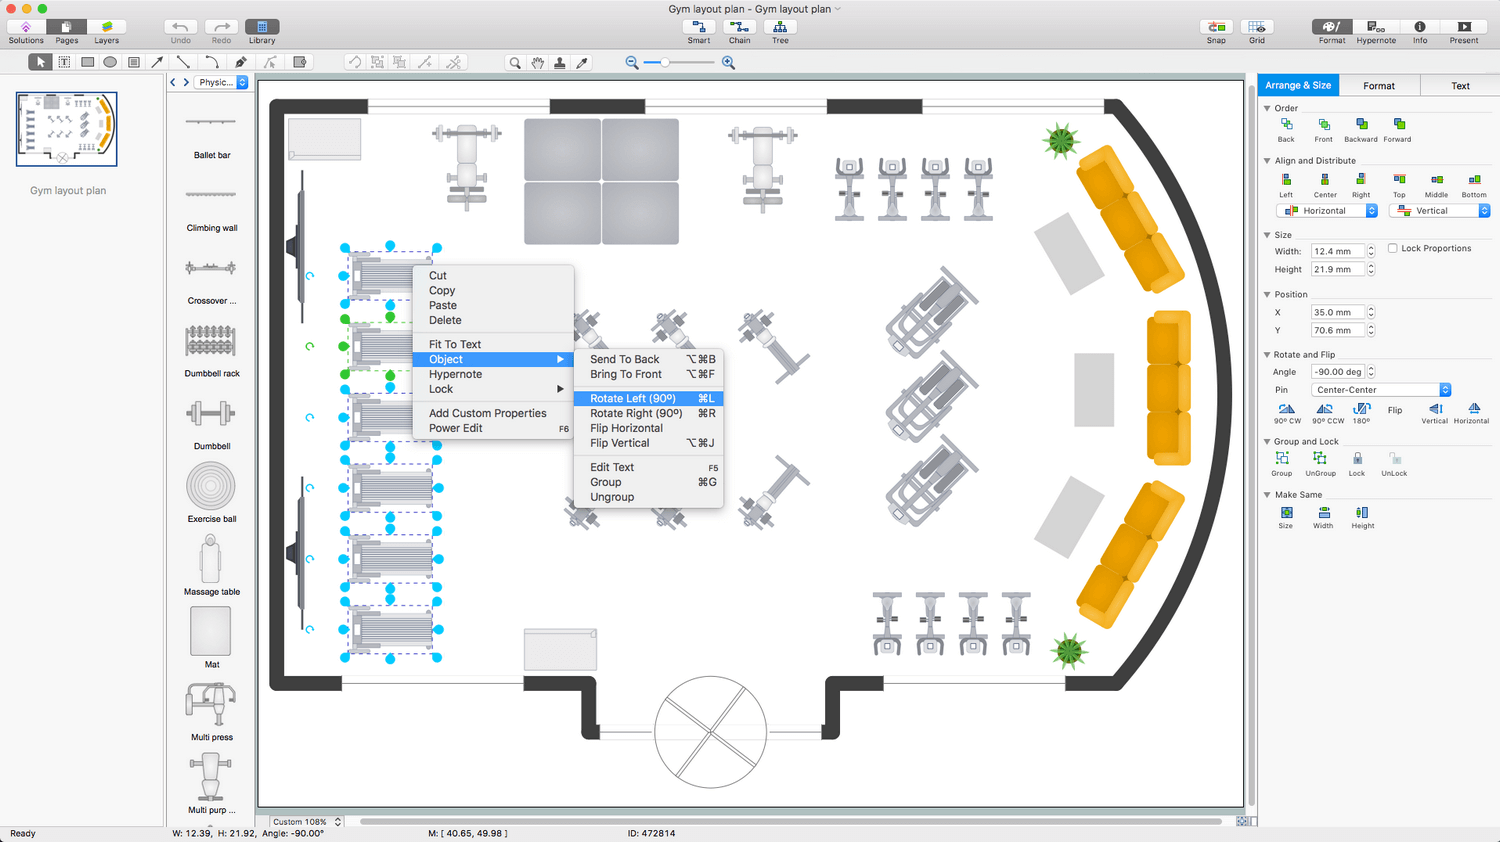Align selection Left using Align icon

pos(1286,180)
